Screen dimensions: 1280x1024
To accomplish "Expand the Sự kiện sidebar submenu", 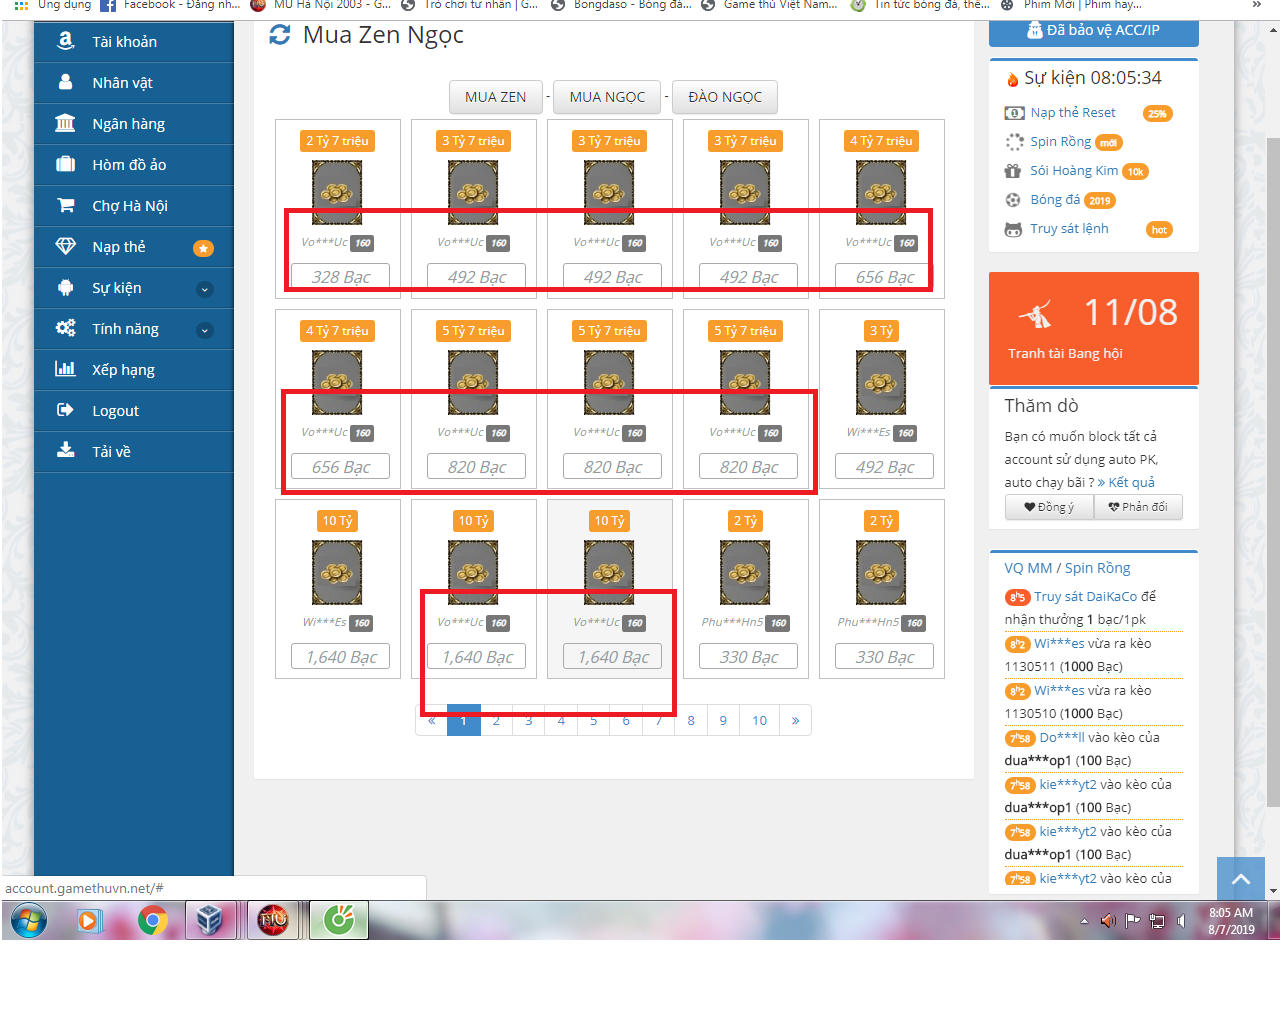I will tap(205, 289).
